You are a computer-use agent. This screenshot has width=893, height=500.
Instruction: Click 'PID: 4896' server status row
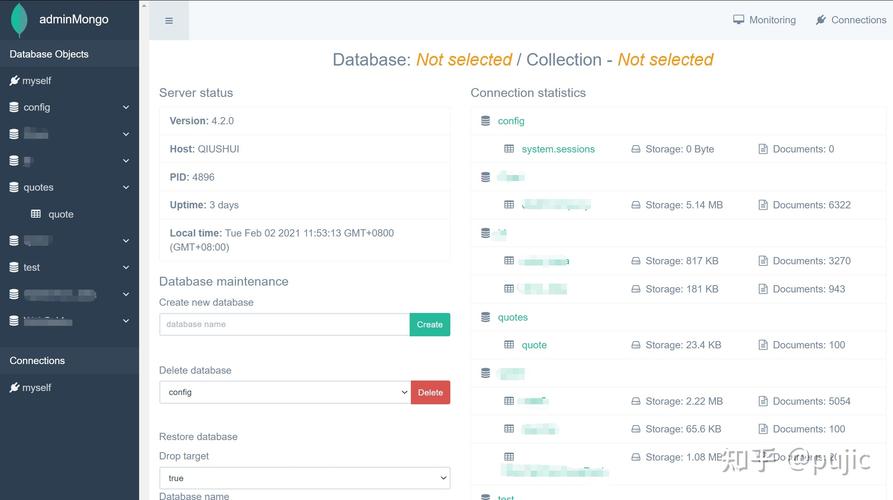click(x=305, y=177)
